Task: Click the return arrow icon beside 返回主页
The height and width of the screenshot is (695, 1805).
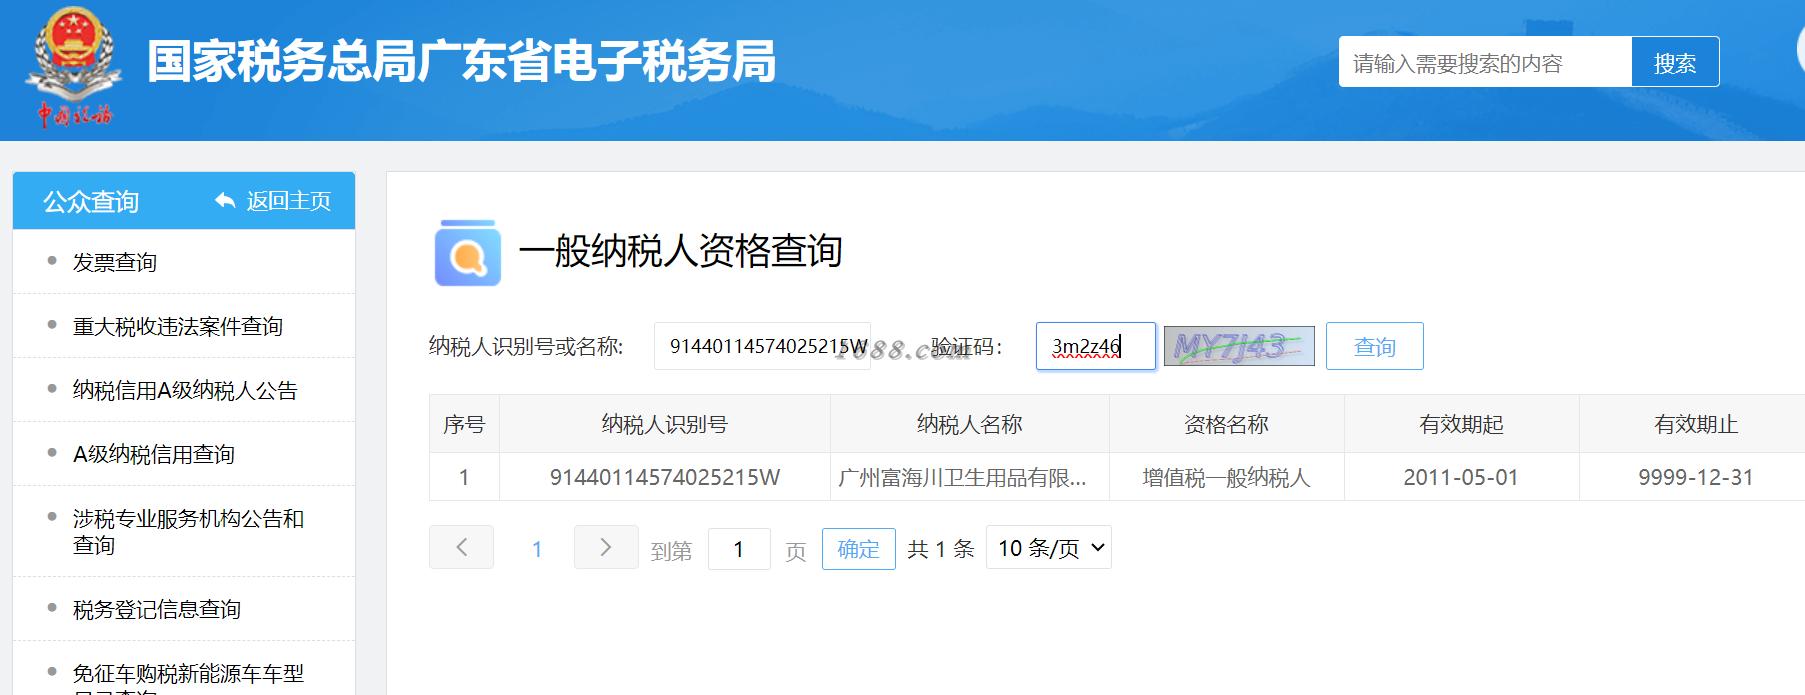Action: [225, 201]
